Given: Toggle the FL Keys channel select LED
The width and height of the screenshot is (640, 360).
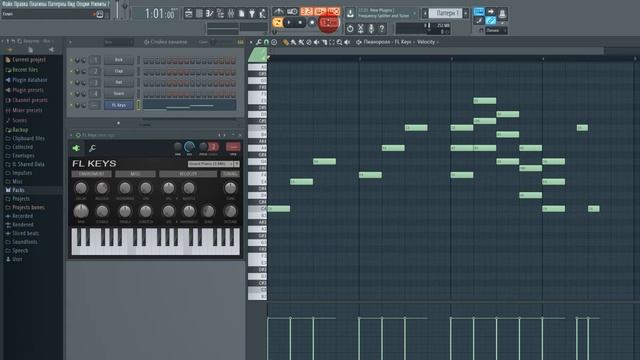Looking at the screenshot, I should pos(138,105).
